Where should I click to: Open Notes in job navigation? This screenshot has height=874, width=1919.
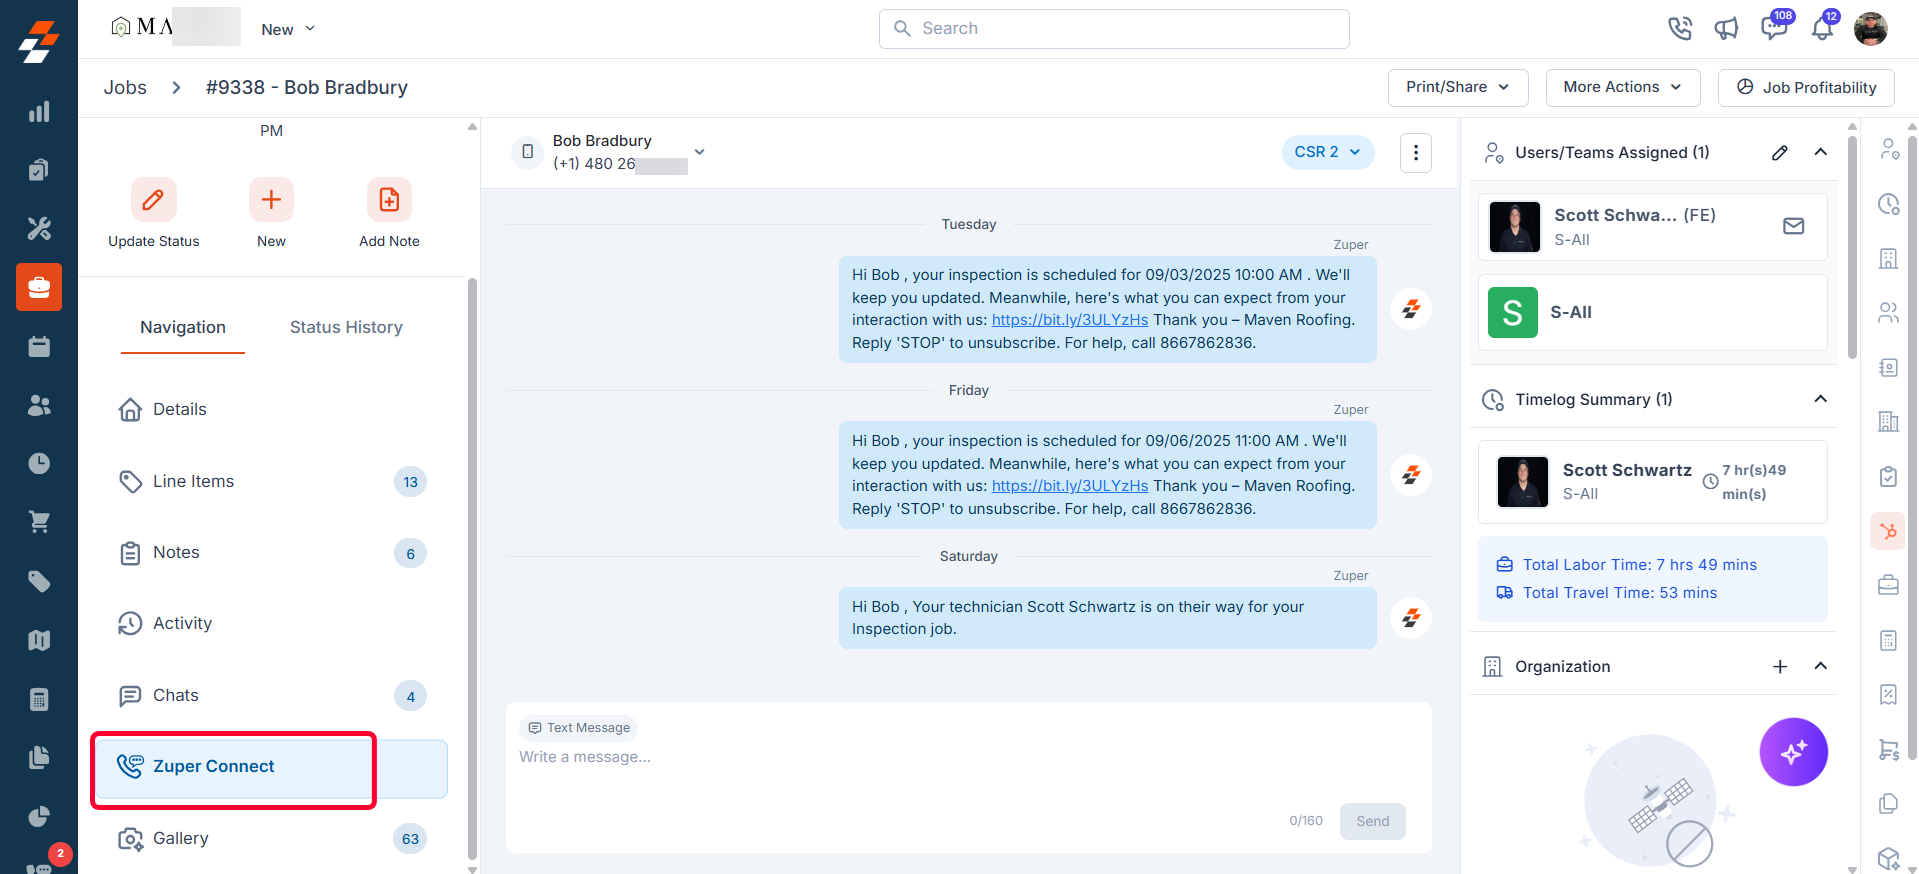pos(272,553)
